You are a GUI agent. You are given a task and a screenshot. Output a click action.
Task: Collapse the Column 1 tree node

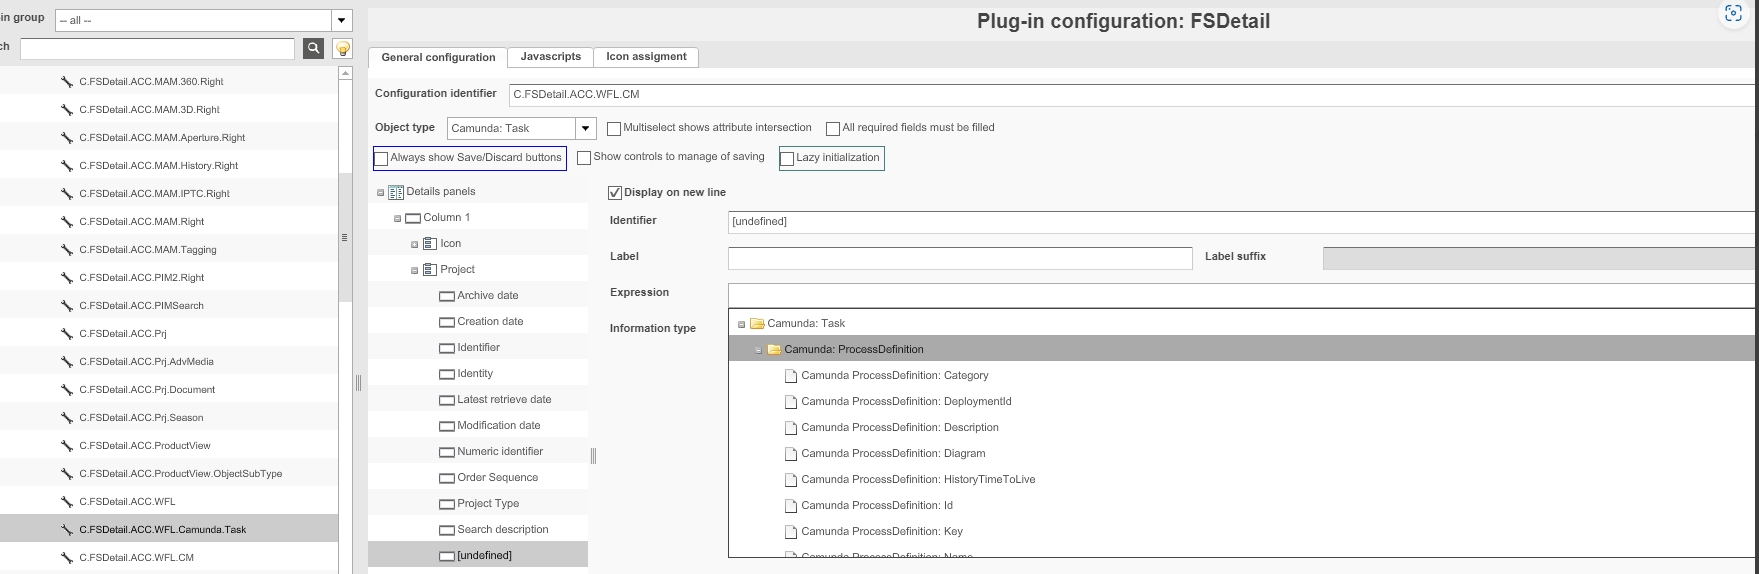point(397,218)
